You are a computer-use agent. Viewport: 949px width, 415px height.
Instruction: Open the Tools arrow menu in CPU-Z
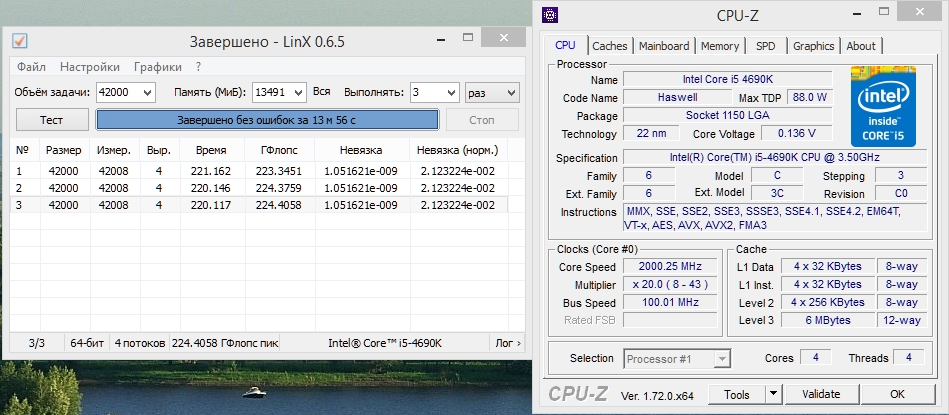[x=773, y=394]
